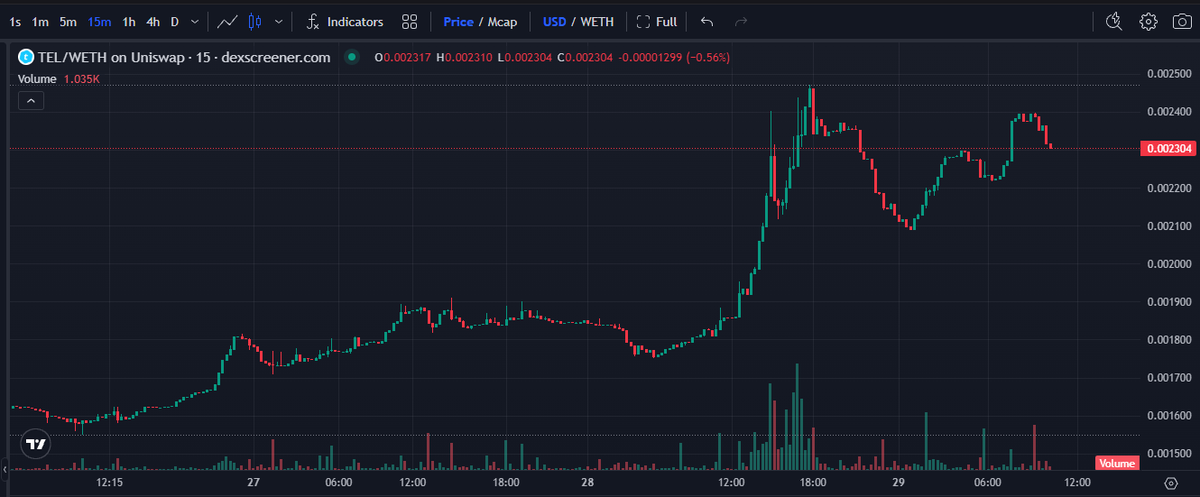Enter fullscreen with the Full button

click(x=657, y=21)
